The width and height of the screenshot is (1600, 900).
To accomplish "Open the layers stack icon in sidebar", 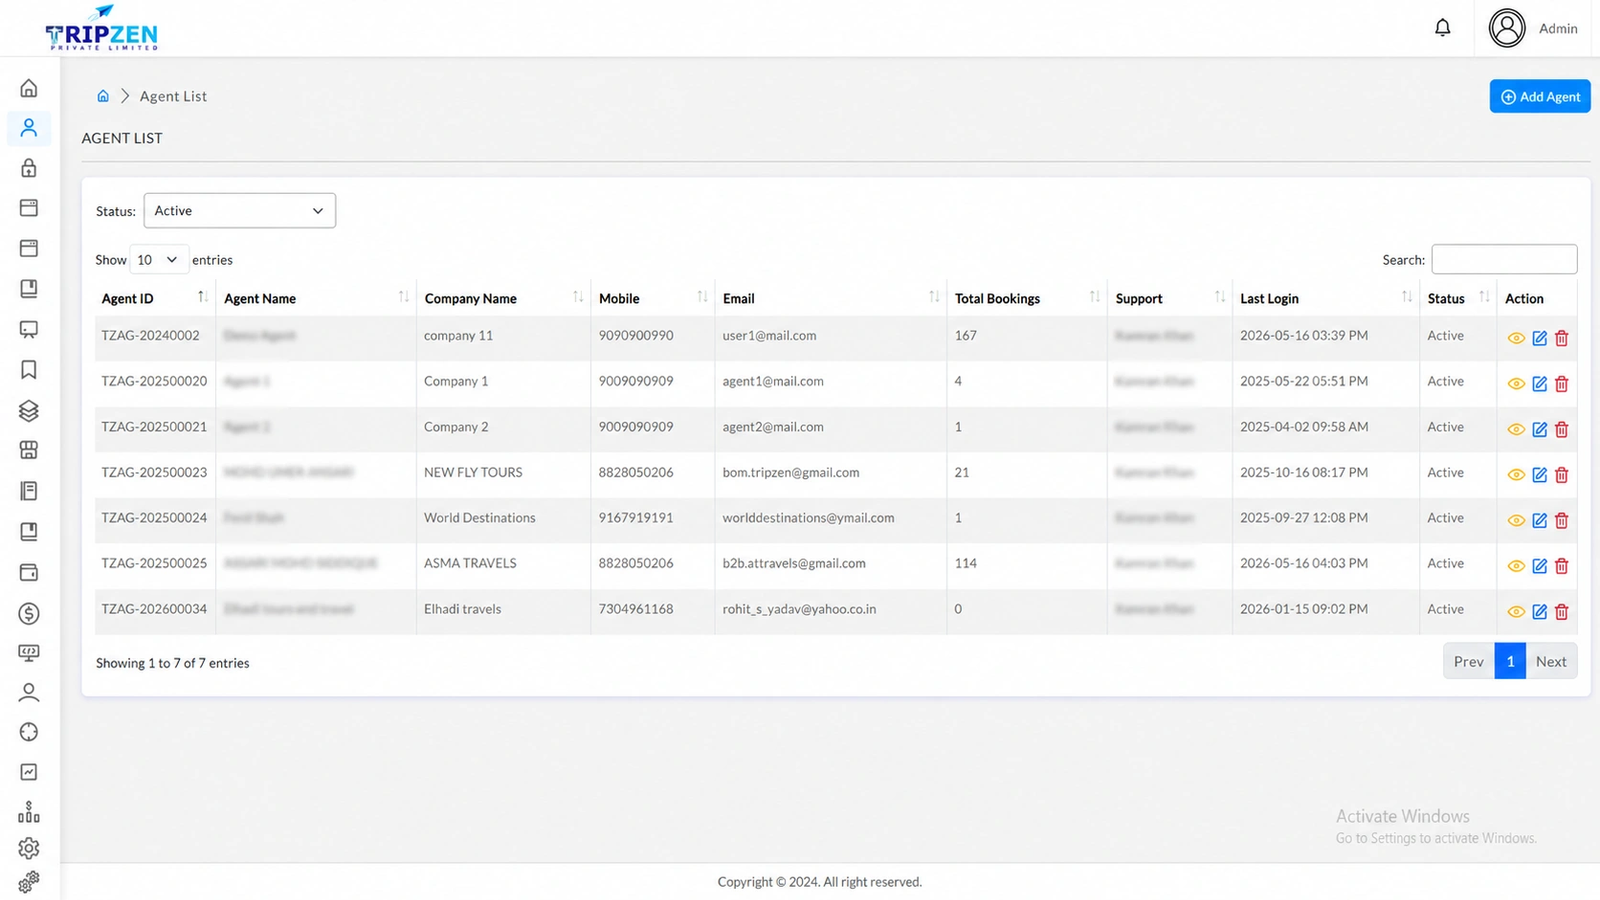I will point(29,411).
